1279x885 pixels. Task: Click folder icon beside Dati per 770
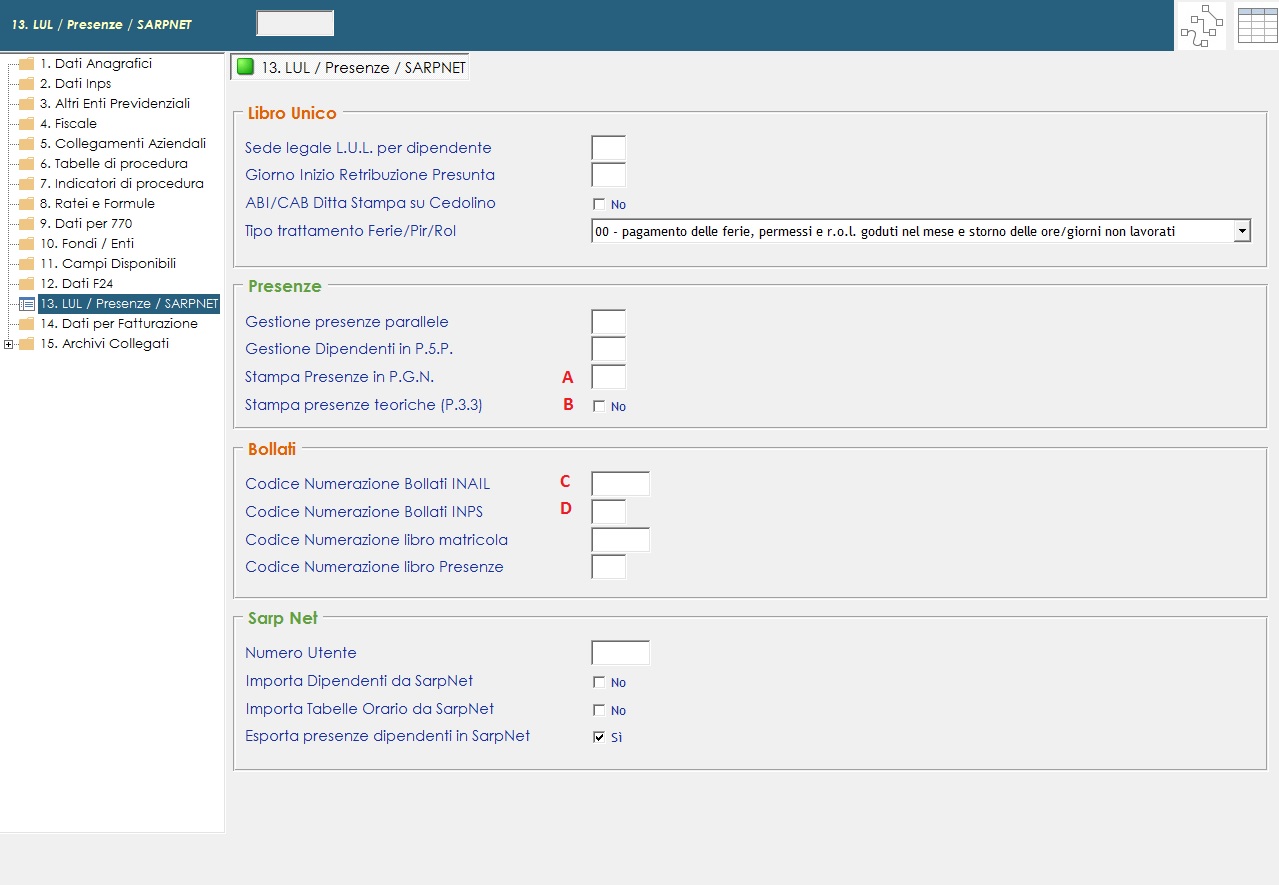[27, 224]
